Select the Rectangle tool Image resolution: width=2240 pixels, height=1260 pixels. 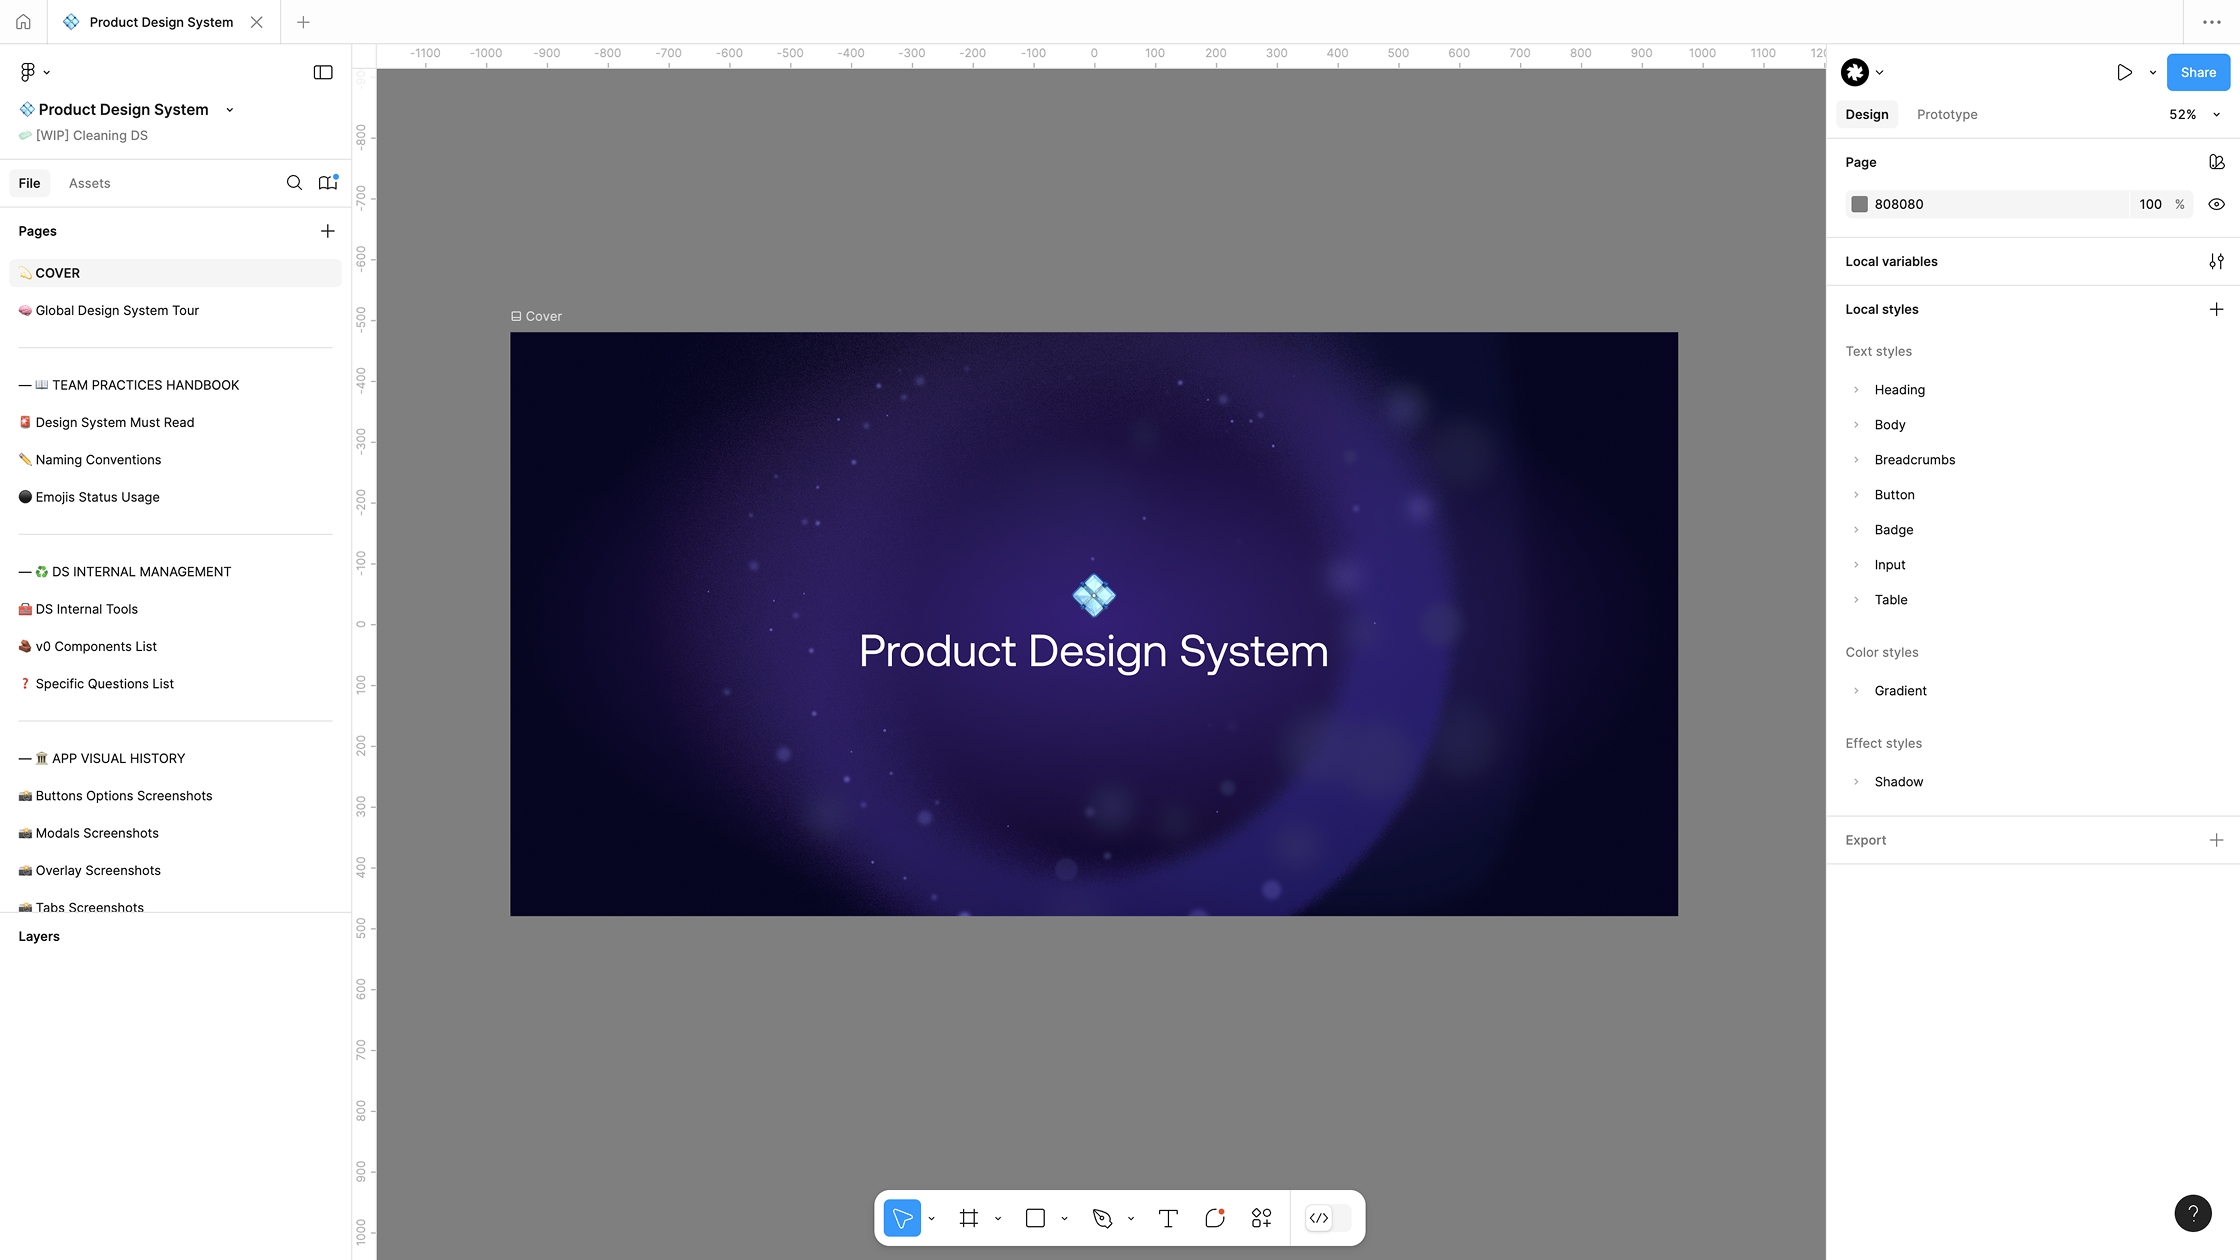(x=1035, y=1218)
